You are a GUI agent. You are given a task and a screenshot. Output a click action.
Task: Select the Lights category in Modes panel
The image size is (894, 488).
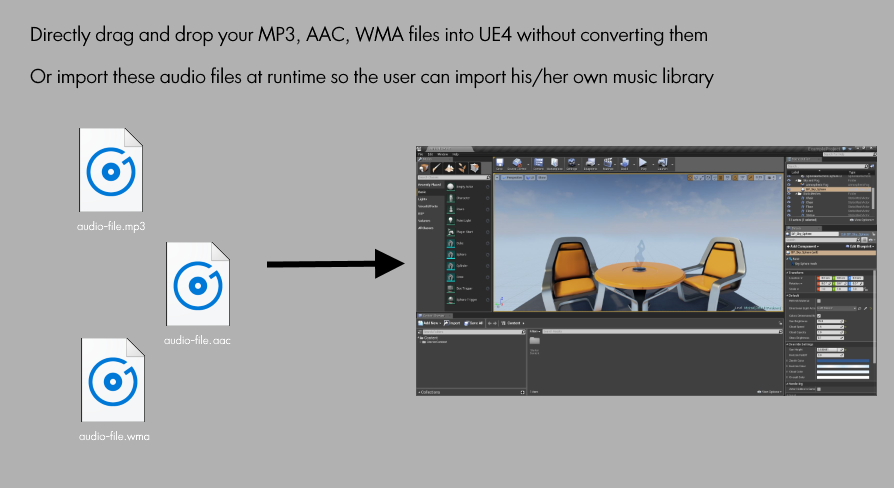coord(422,199)
